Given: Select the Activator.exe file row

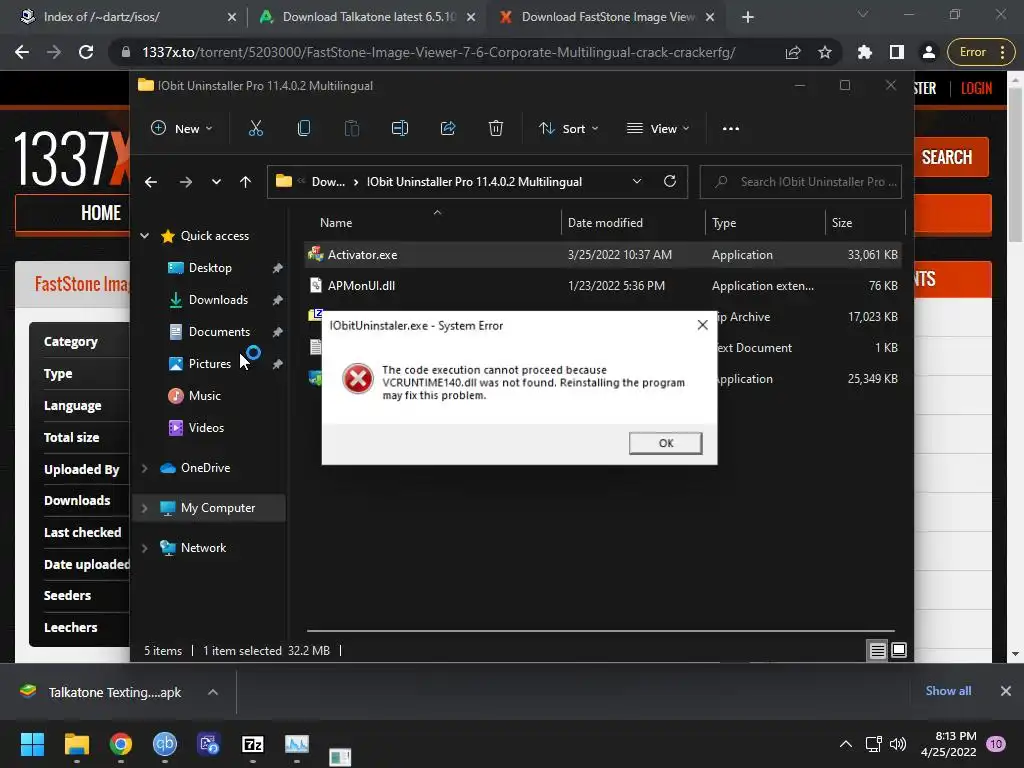Looking at the screenshot, I should (x=603, y=255).
